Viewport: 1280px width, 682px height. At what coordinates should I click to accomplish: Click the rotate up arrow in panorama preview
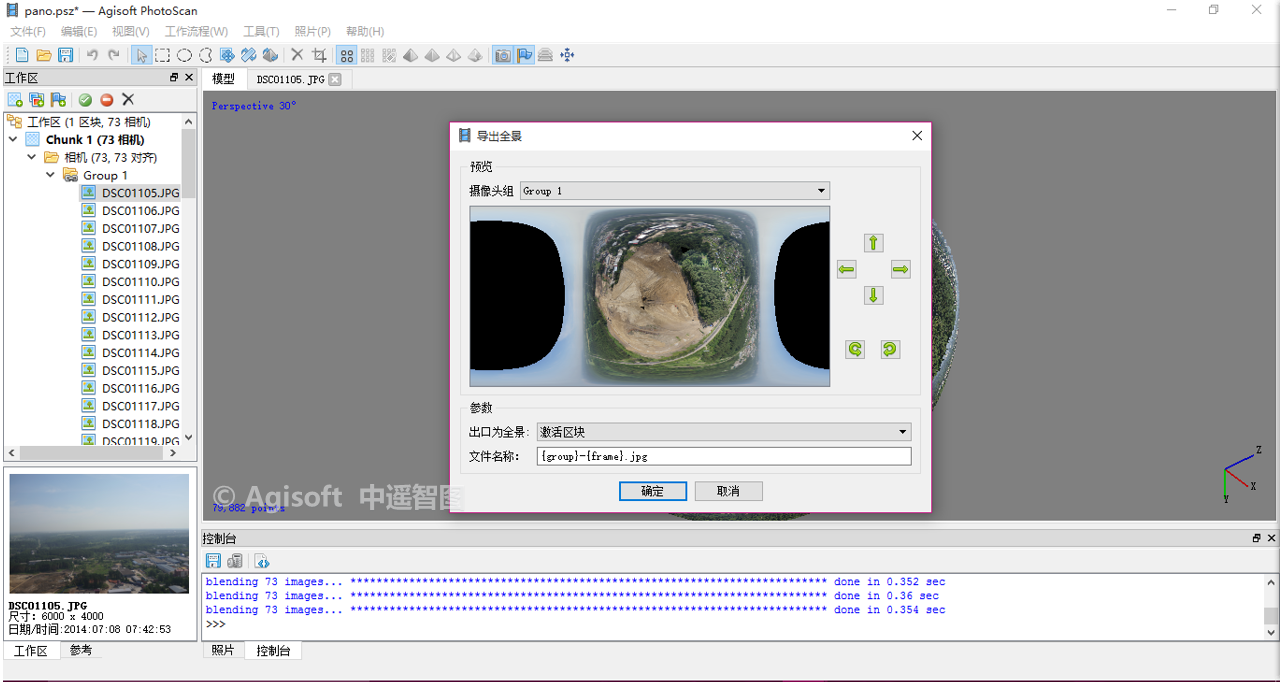(x=873, y=243)
